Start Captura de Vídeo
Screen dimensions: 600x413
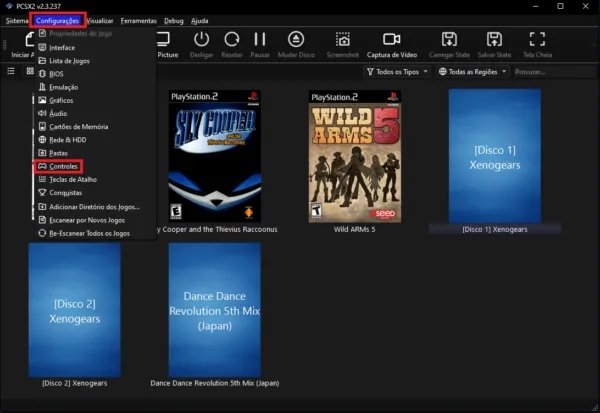click(x=392, y=44)
